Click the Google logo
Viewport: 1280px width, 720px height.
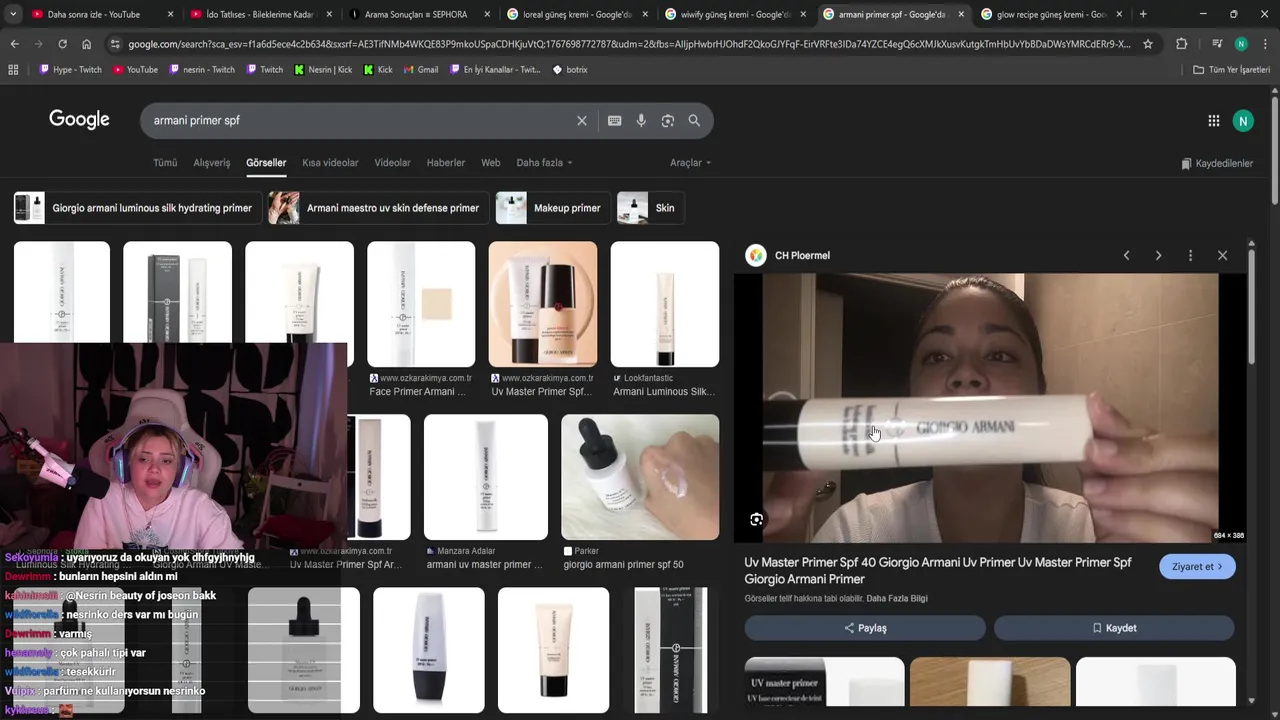coord(79,120)
